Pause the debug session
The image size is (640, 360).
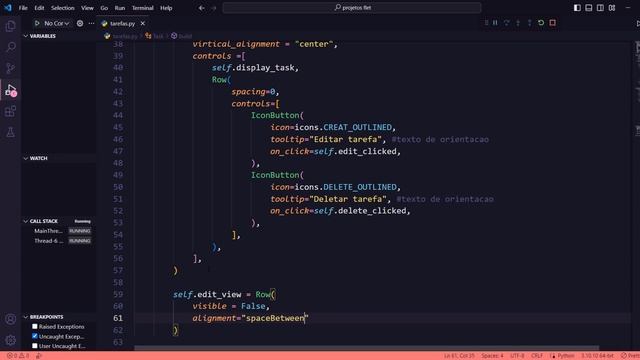pyautogui.click(x=495, y=23)
